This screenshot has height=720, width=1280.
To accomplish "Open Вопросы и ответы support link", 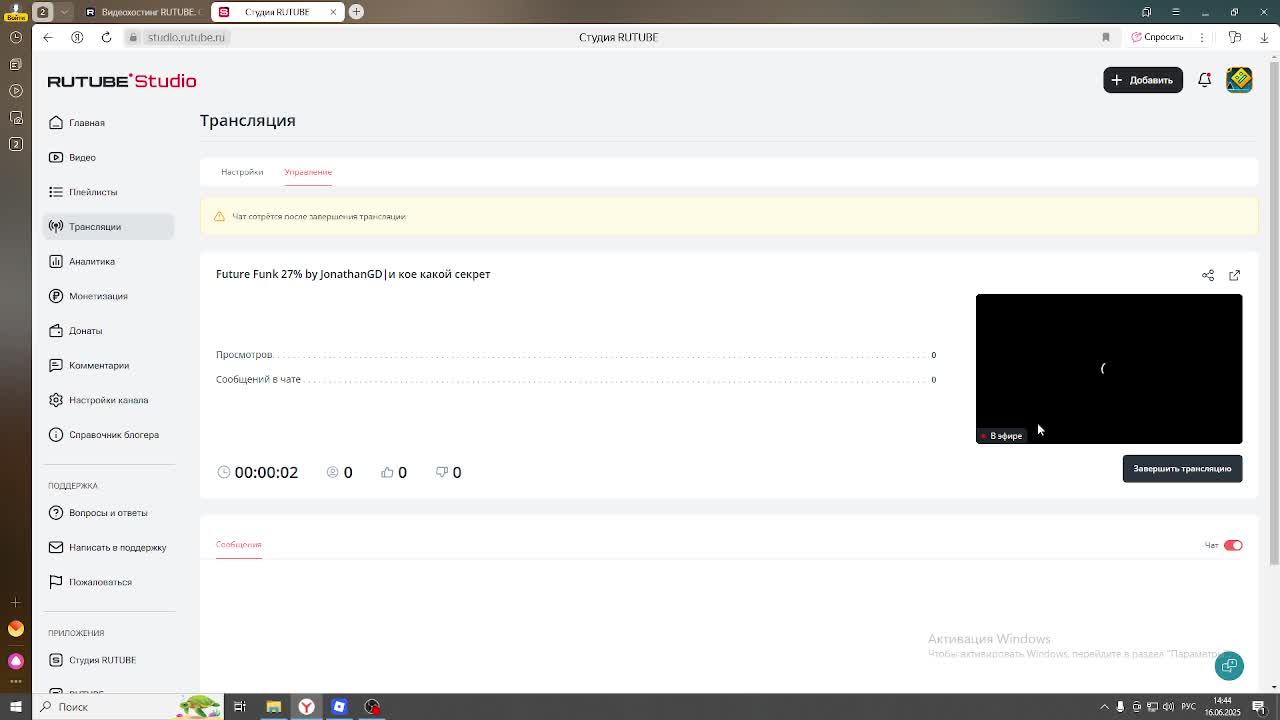I will [108, 513].
